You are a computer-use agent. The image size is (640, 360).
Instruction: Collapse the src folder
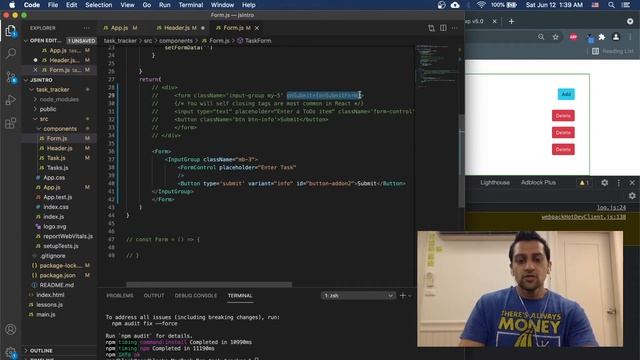[44, 119]
